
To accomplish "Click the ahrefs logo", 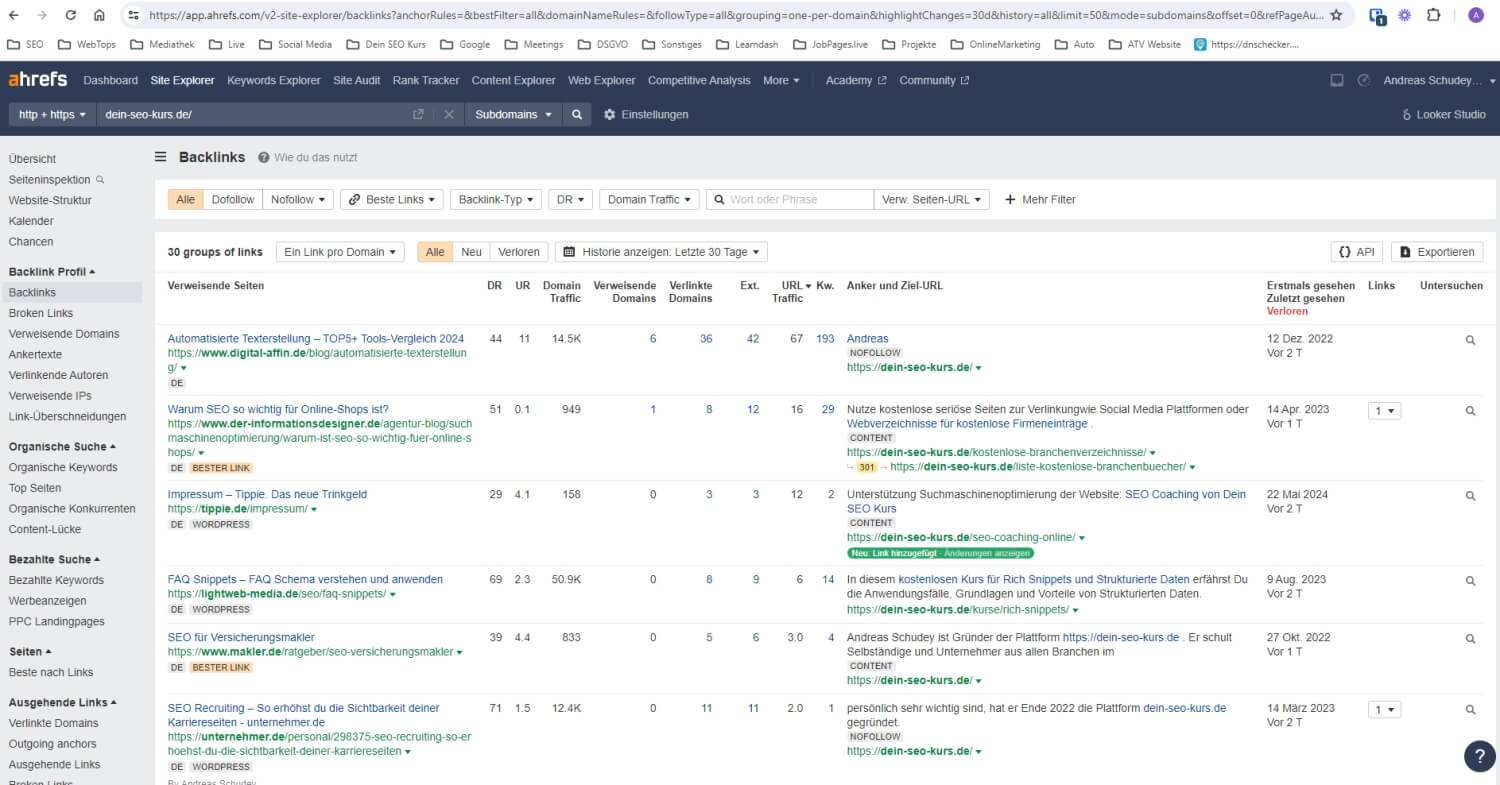I will coord(37,80).
